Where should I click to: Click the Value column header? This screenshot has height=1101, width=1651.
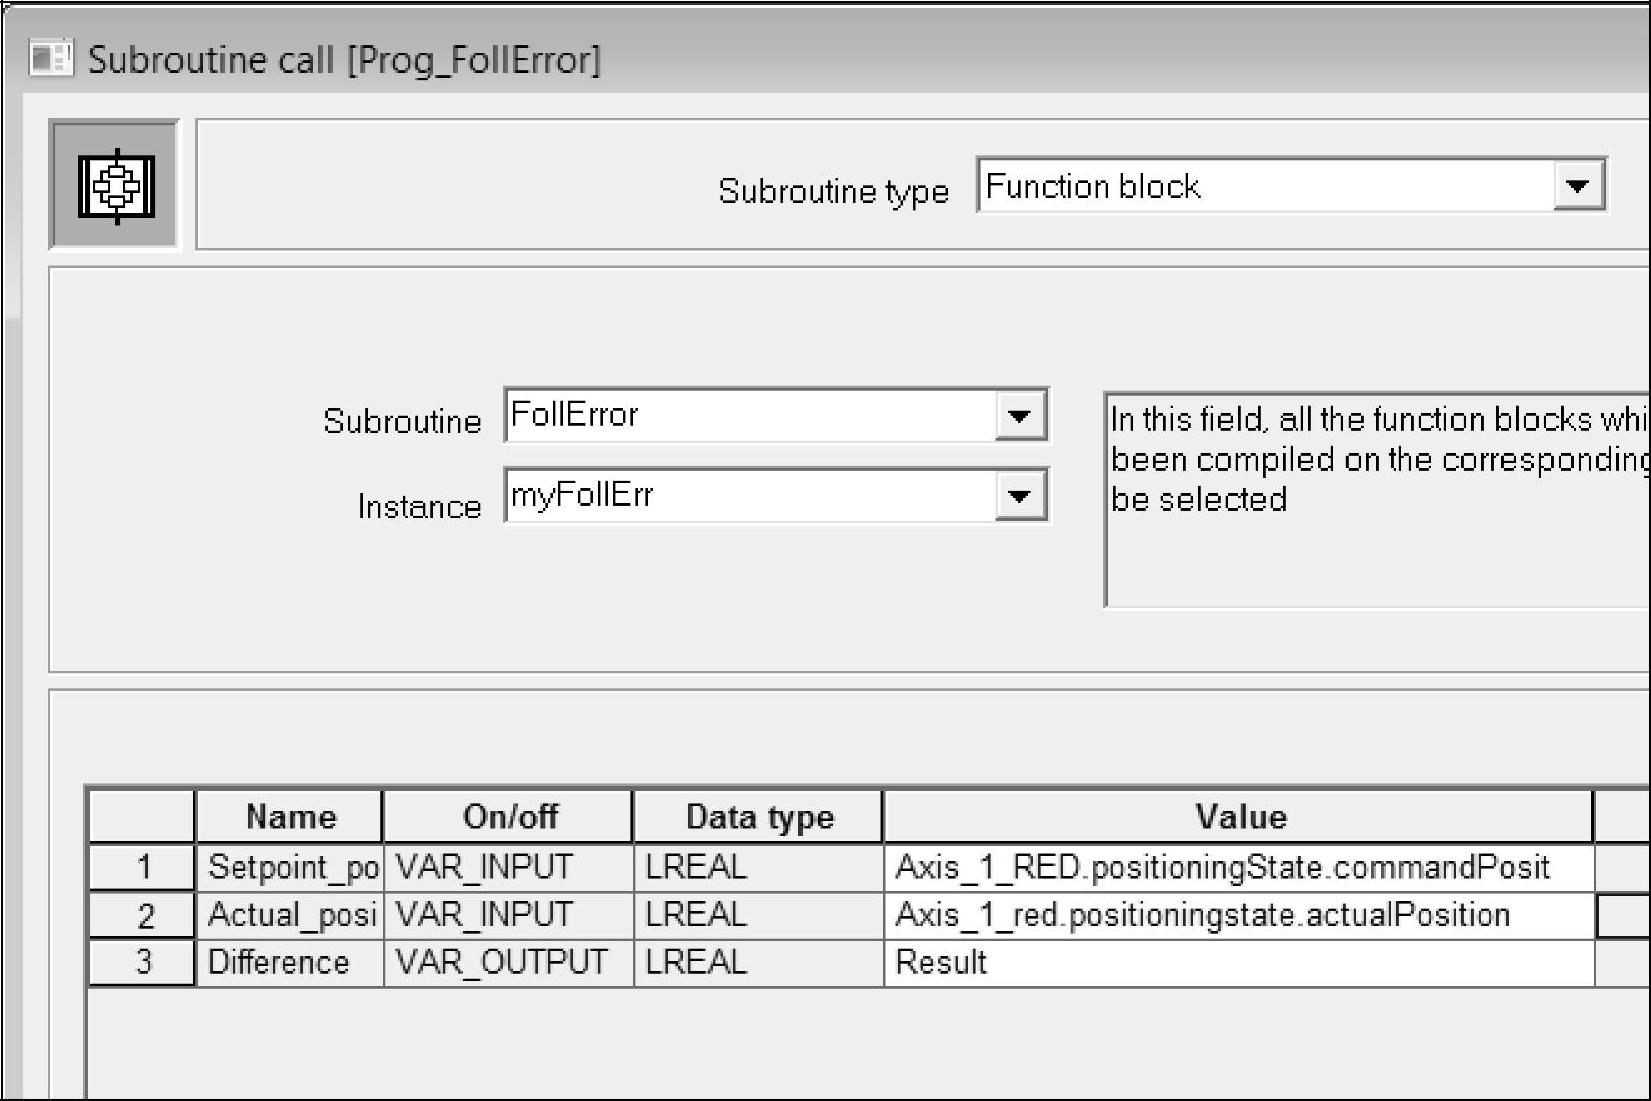[1239, 817]
